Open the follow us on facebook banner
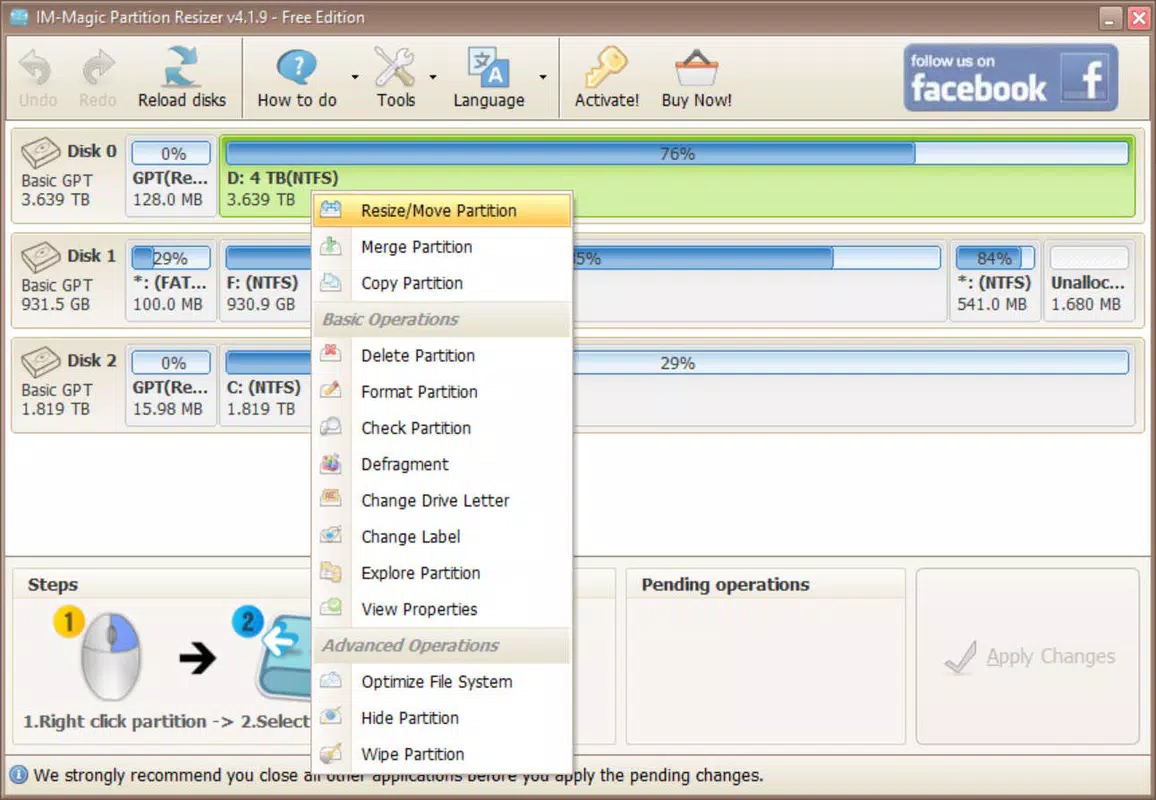The width and height of the screenshot is (1156, 800). tap(1011, 77)
